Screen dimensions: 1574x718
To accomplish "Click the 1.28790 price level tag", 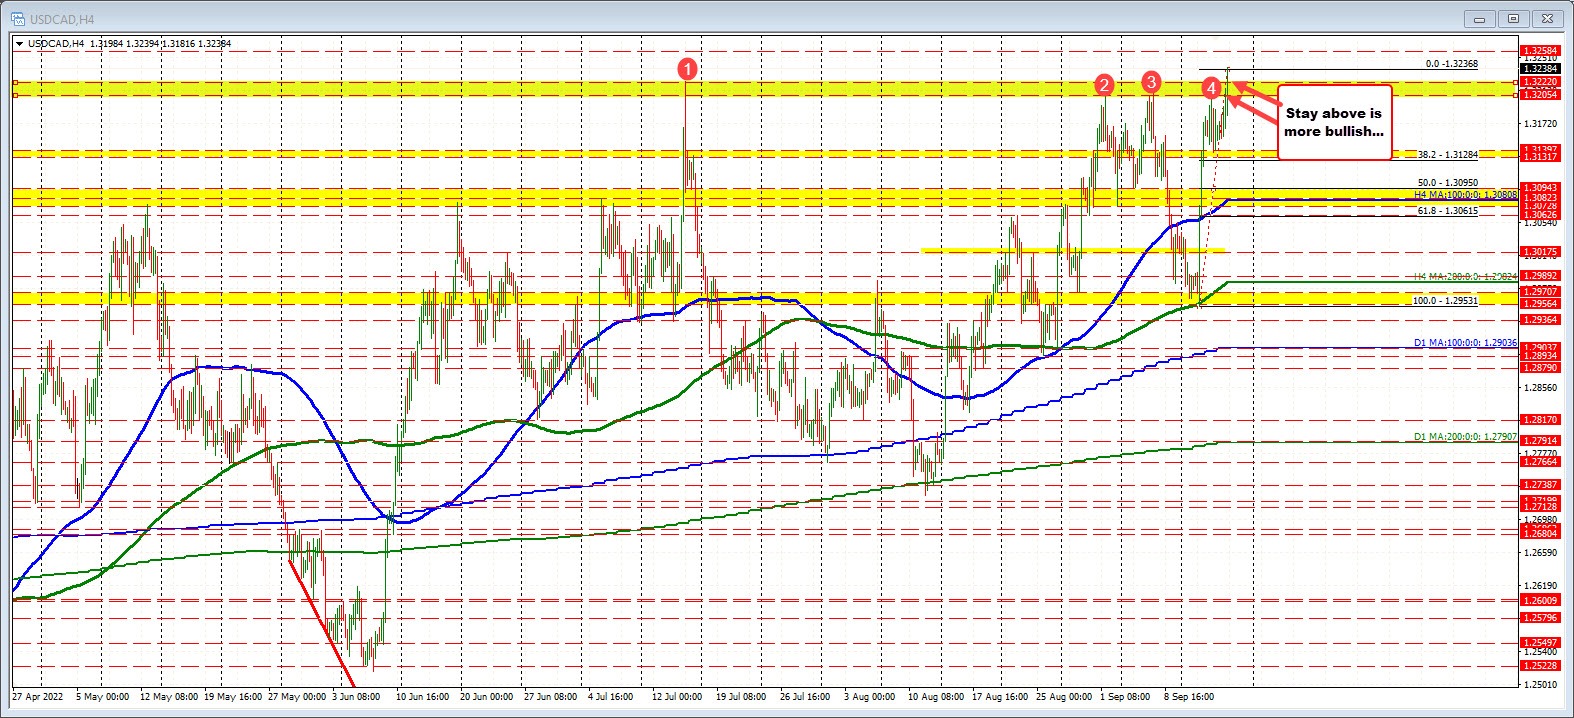I will click(1538, 368).
